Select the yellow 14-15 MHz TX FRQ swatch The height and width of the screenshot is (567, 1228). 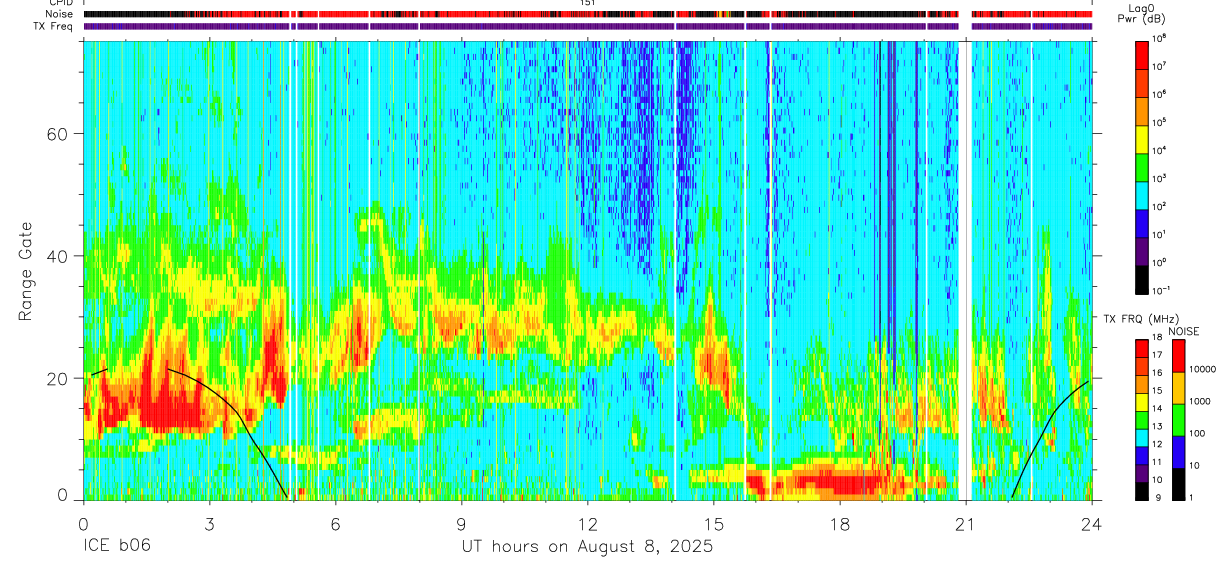point(1142,402)
